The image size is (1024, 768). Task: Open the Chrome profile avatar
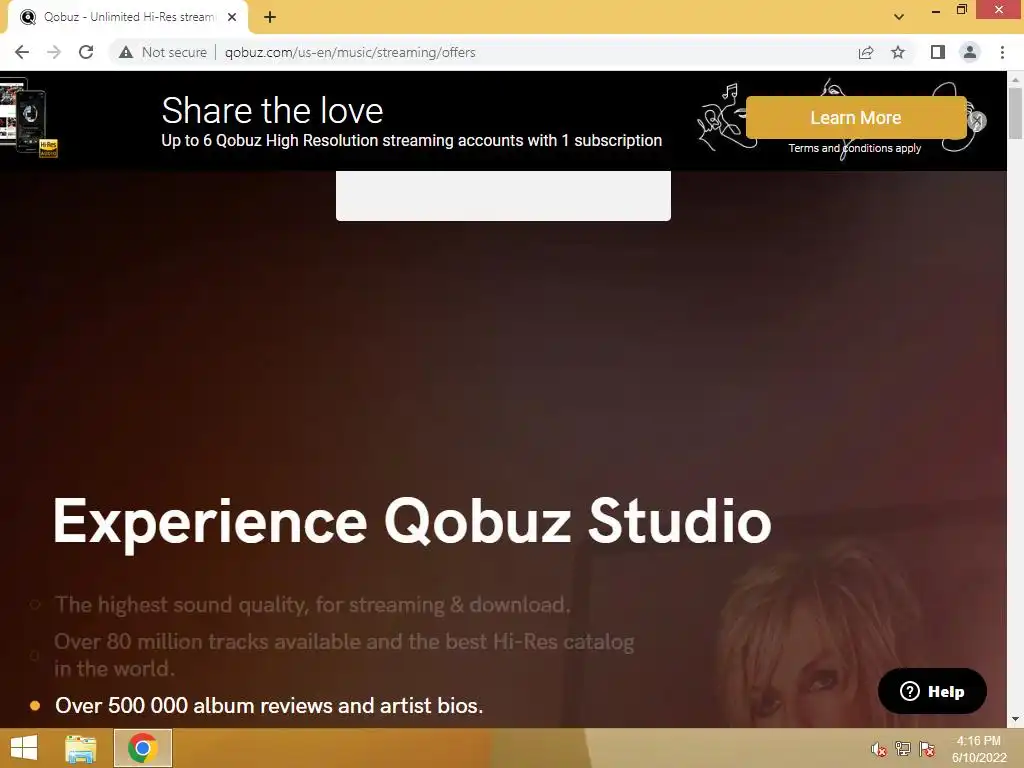click(x=970, y=52)
